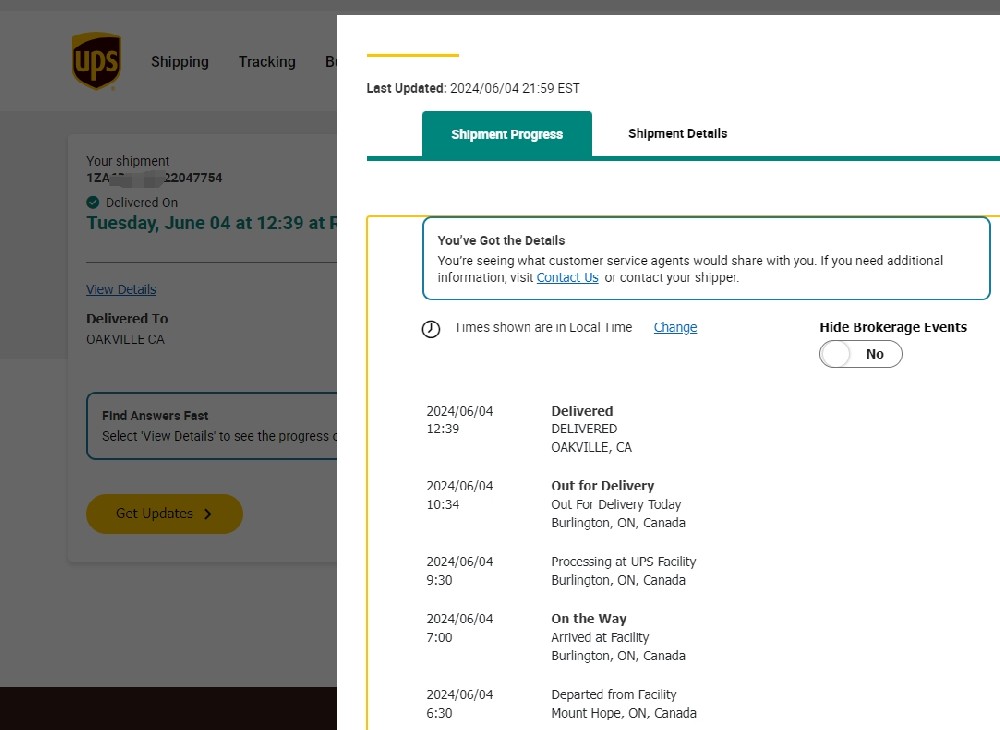The image size is (1000, 730).
Task: Click the OAKVILLE, CA delivered location
Action: (592, 448)
